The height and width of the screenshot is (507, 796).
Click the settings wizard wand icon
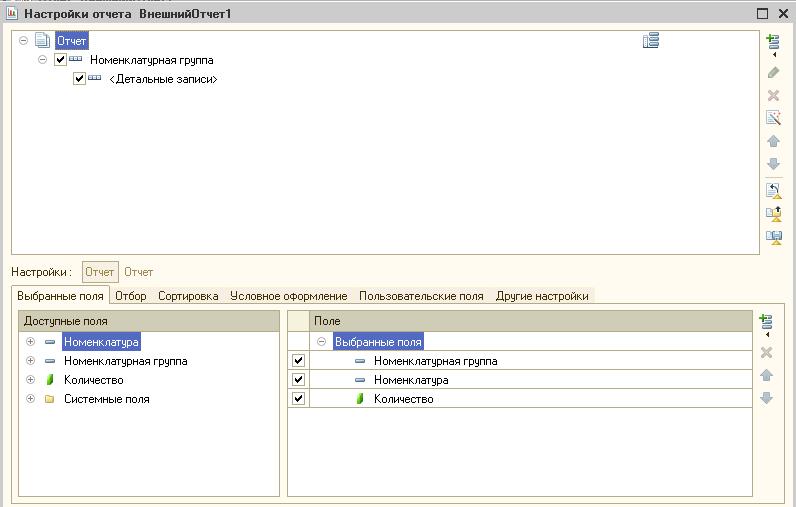(x=773, y=118)
